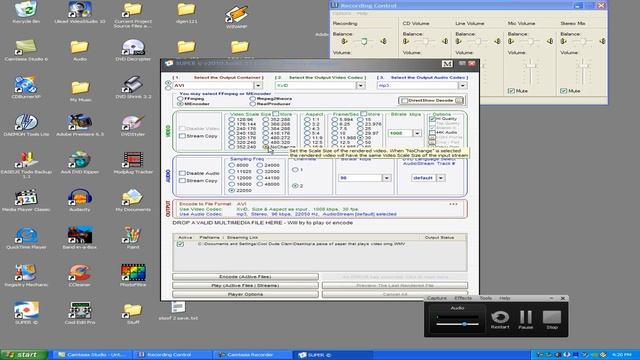
Task: Open the CDBurnerXP desktop shortcut
Action: [x=26, y=87]
